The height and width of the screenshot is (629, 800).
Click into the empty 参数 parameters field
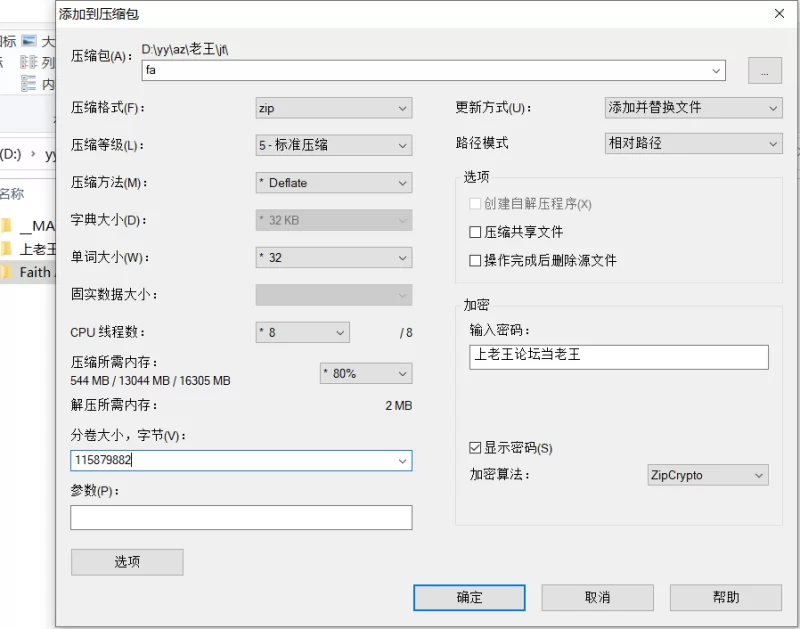pyautogui.click(x=241, y=517)
